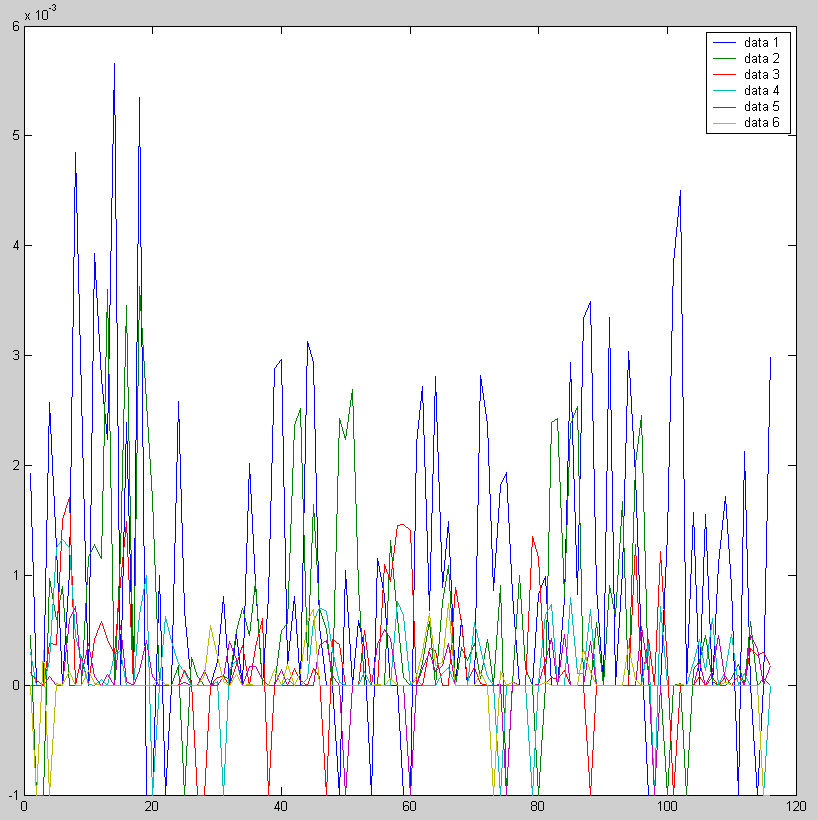Click the y-axis tick label '6'

[x=15, y=26]
